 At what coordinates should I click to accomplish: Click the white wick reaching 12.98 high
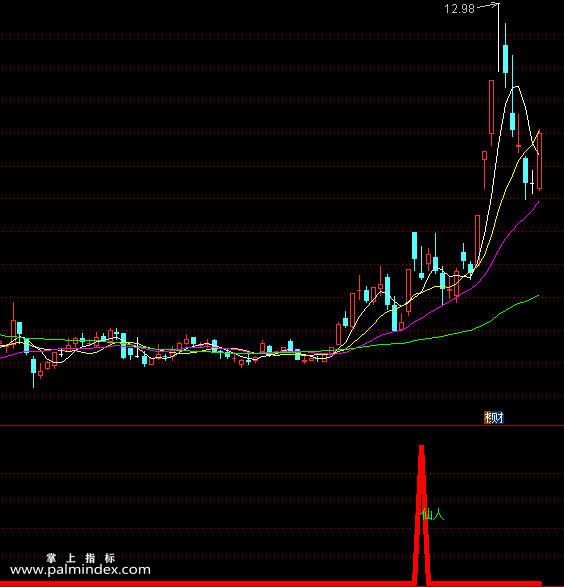tap(499, 37)
